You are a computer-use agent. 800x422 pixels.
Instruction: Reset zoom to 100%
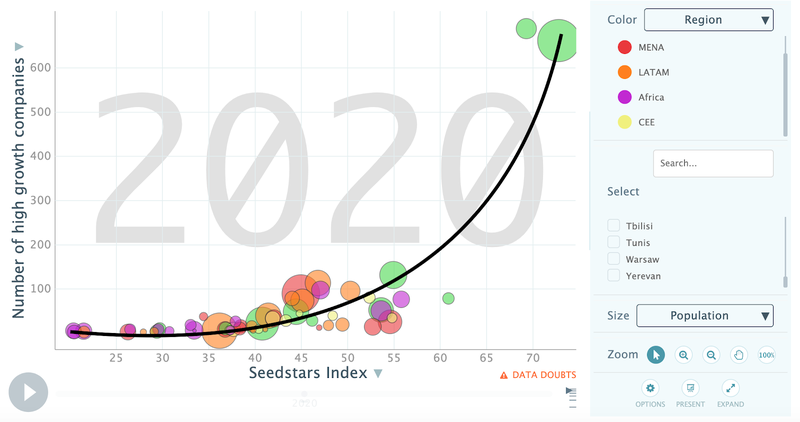(x=767, y=355)
